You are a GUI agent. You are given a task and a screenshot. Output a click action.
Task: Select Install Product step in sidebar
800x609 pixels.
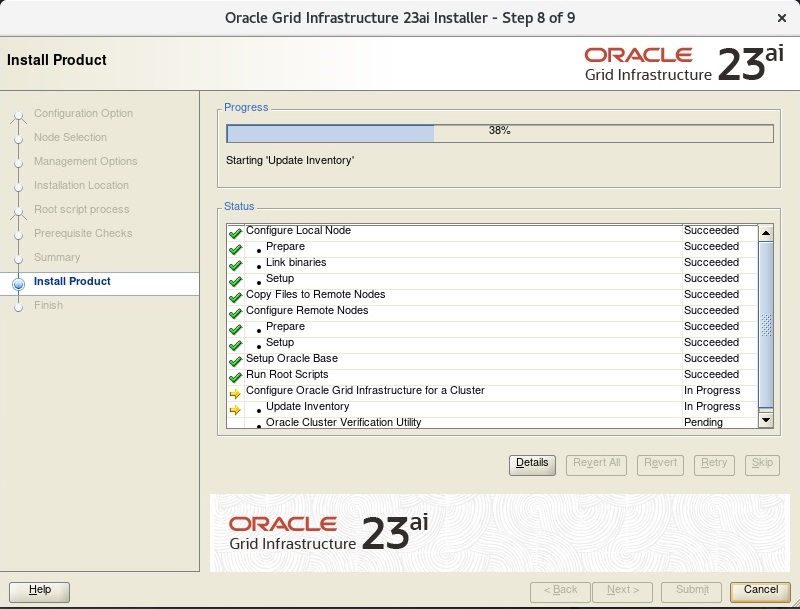click(72, 281)
